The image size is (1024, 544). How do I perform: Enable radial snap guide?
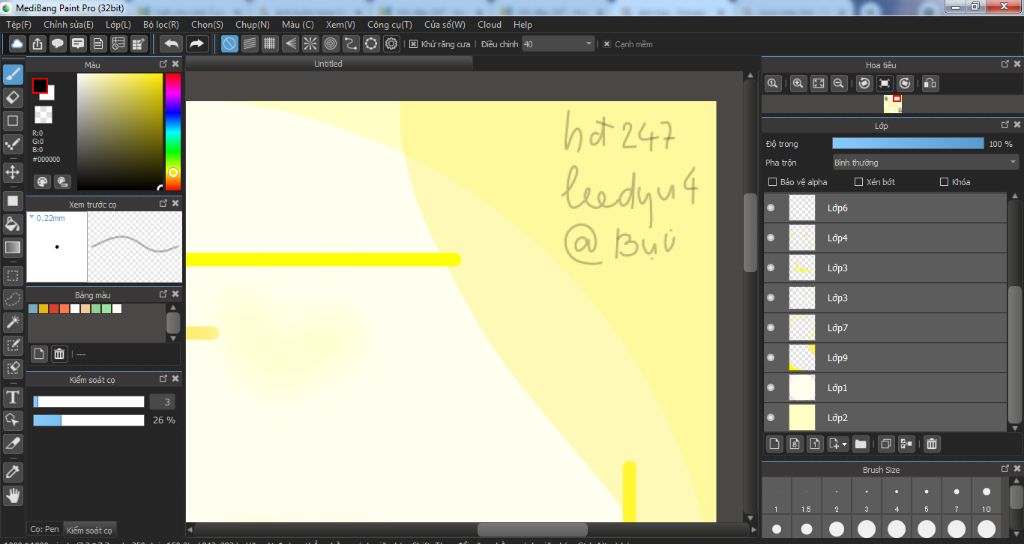[x=310, y=44]
